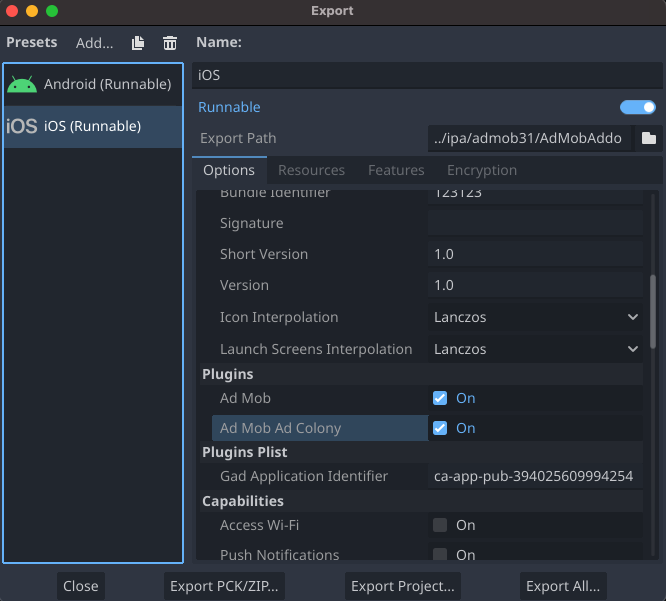Click the Add... presets button

pos(94,43)
